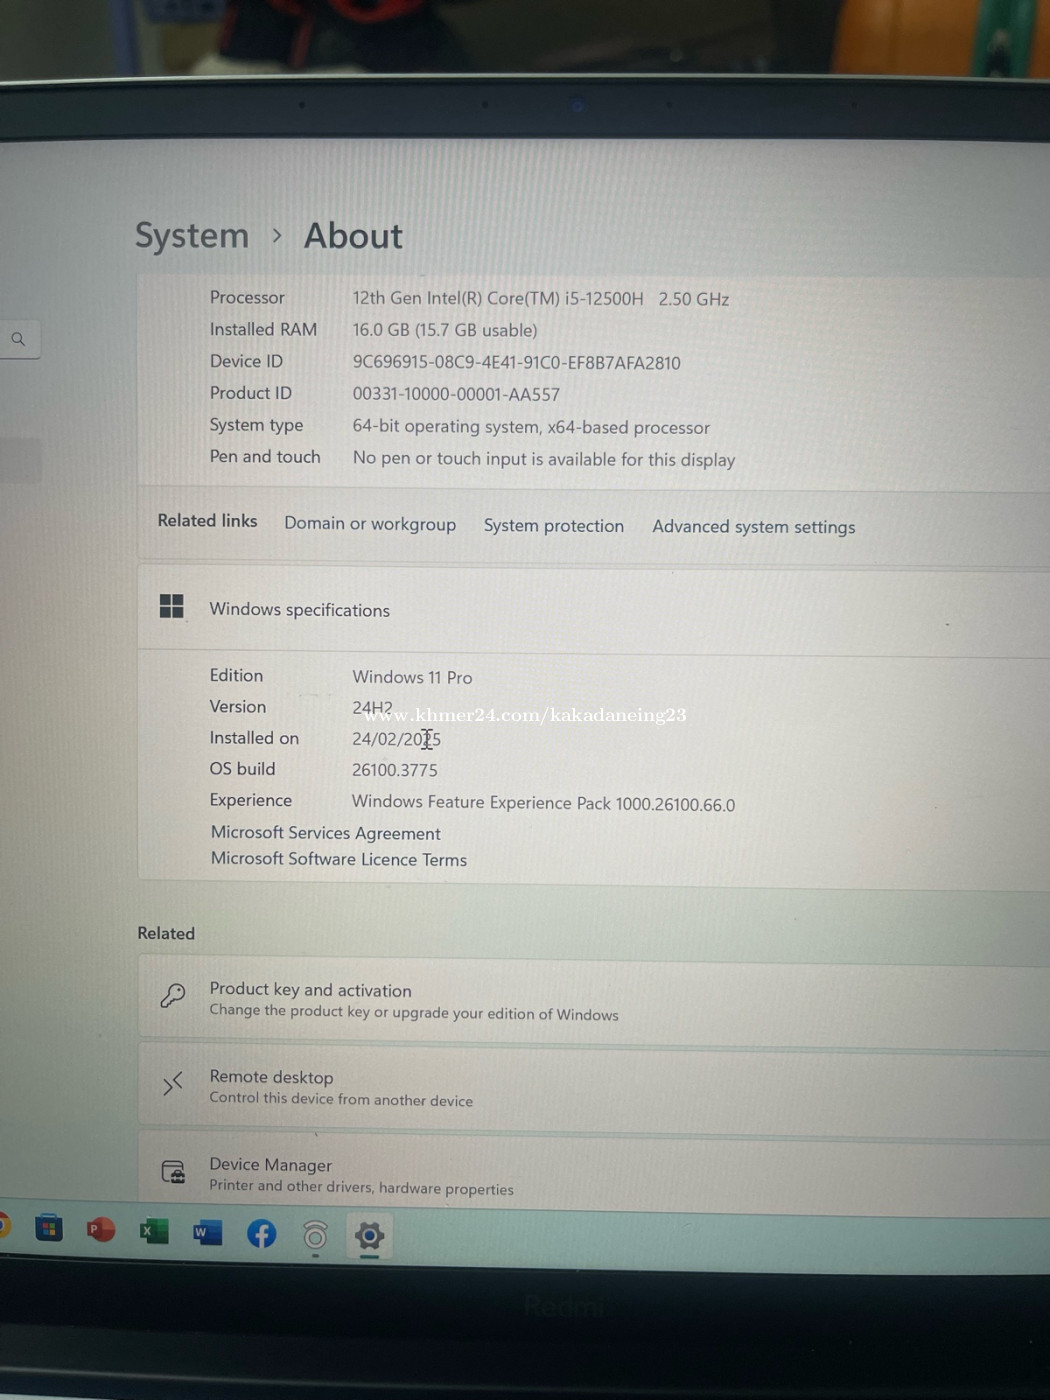Click the text Control this device from another device
1050x1400 pixels.
click(341, 1099)
